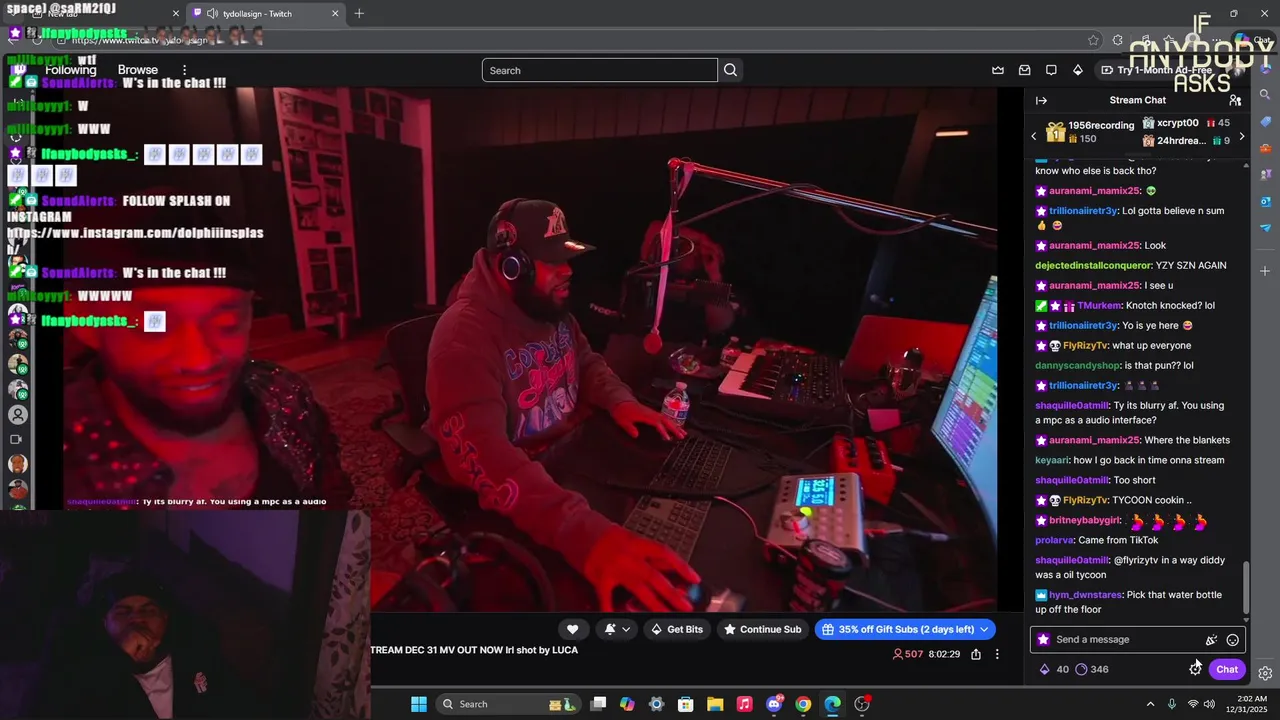Click britneybabygirl username in chat
Viewport: 1280px width, 720px height.
tap(1085, 520)
